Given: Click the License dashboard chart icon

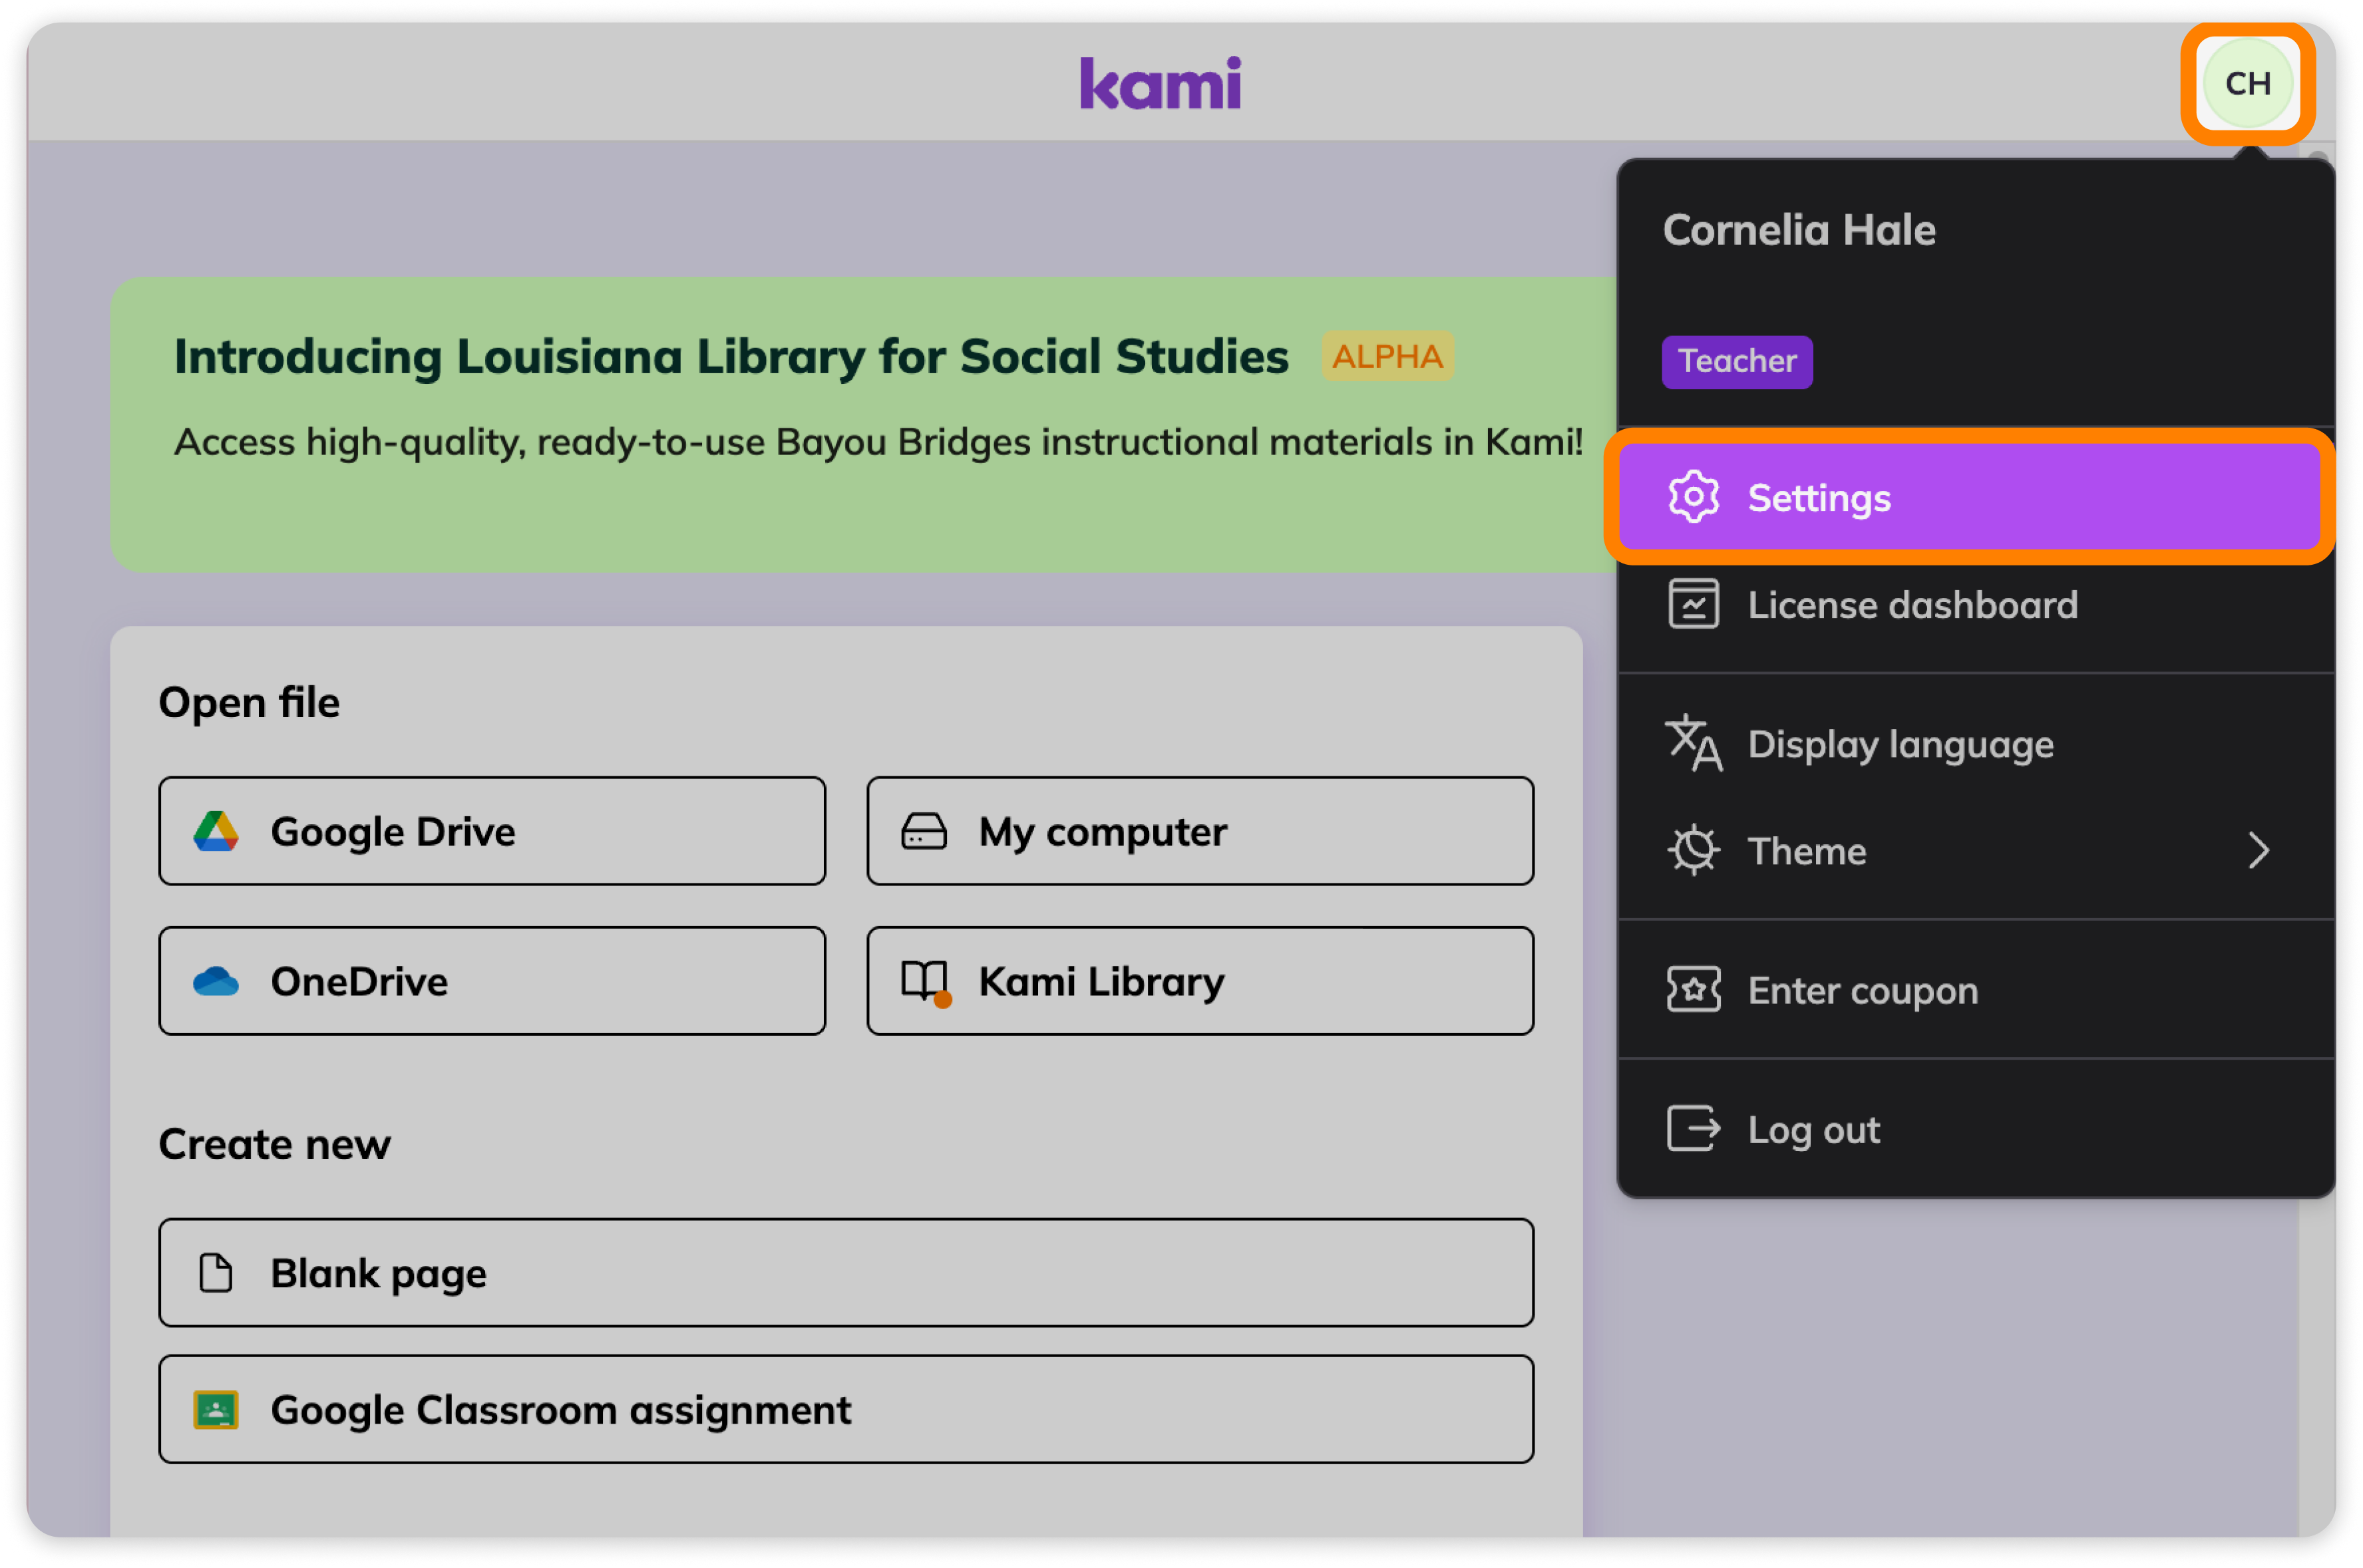Looking at the screenshot, I should pos(1693,605).
